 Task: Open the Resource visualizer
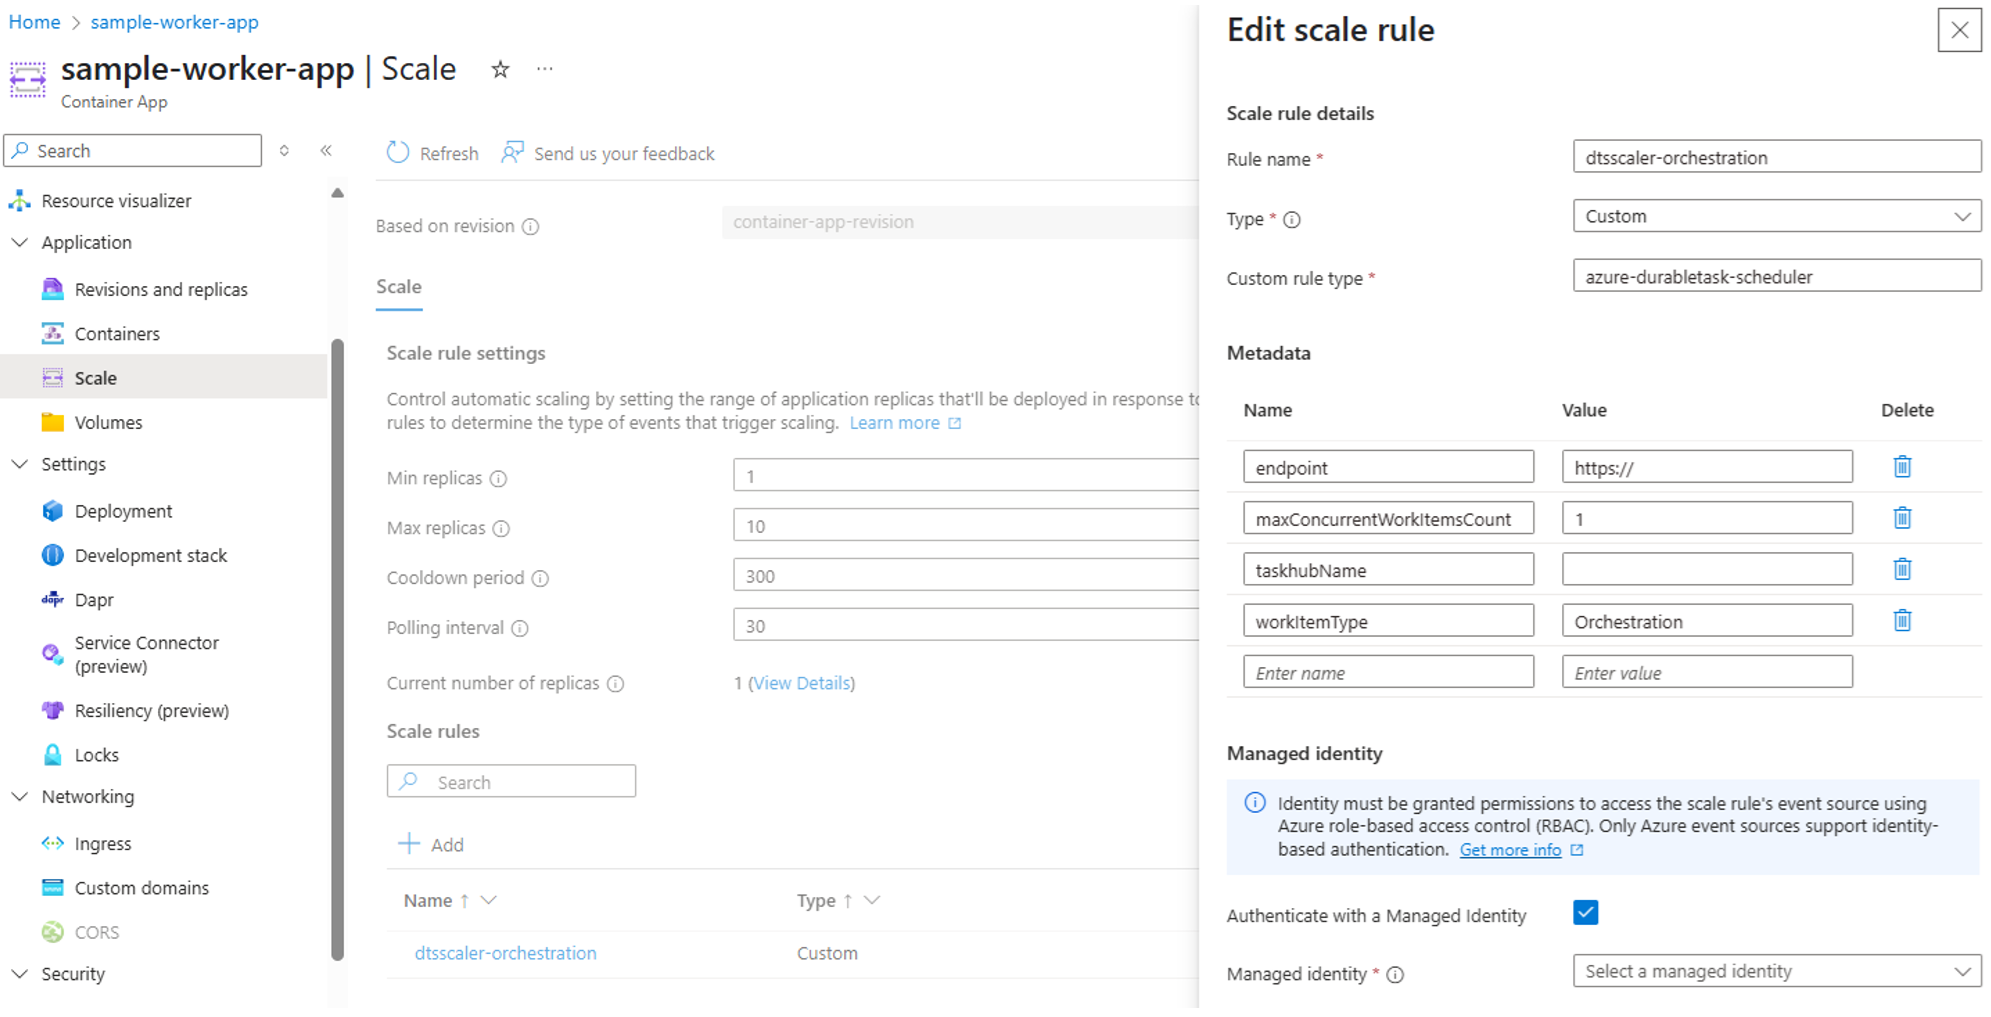click(116, 200)
